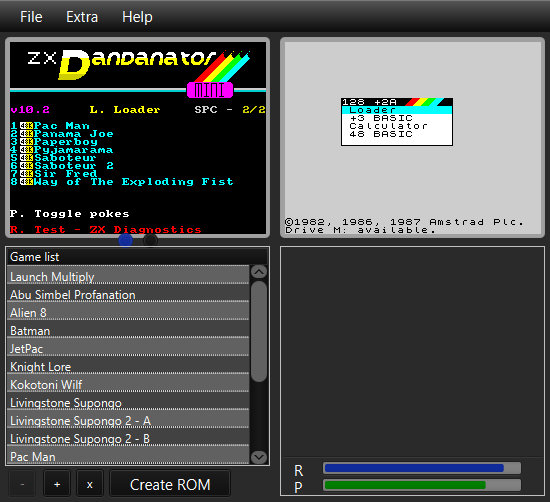The width and height of the screenshot is (550, 502).
Task: Click Saboteur 2 in the preview menu
Action: [74, 166]
